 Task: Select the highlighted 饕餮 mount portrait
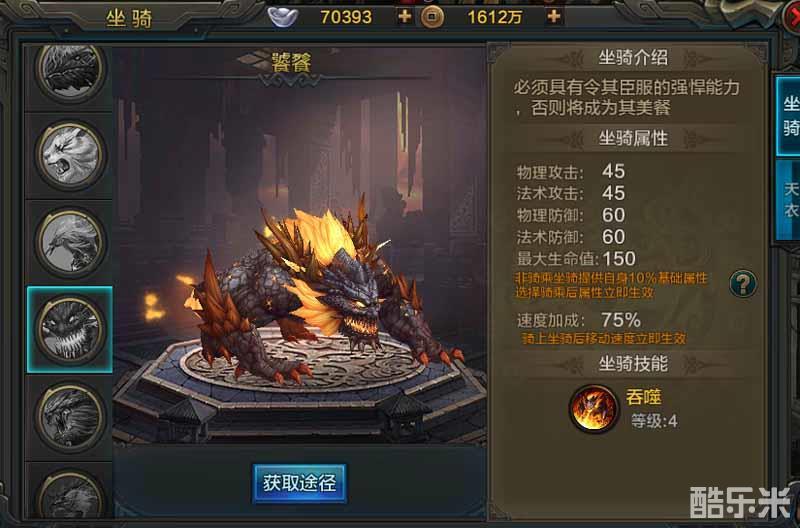(70, 330)
